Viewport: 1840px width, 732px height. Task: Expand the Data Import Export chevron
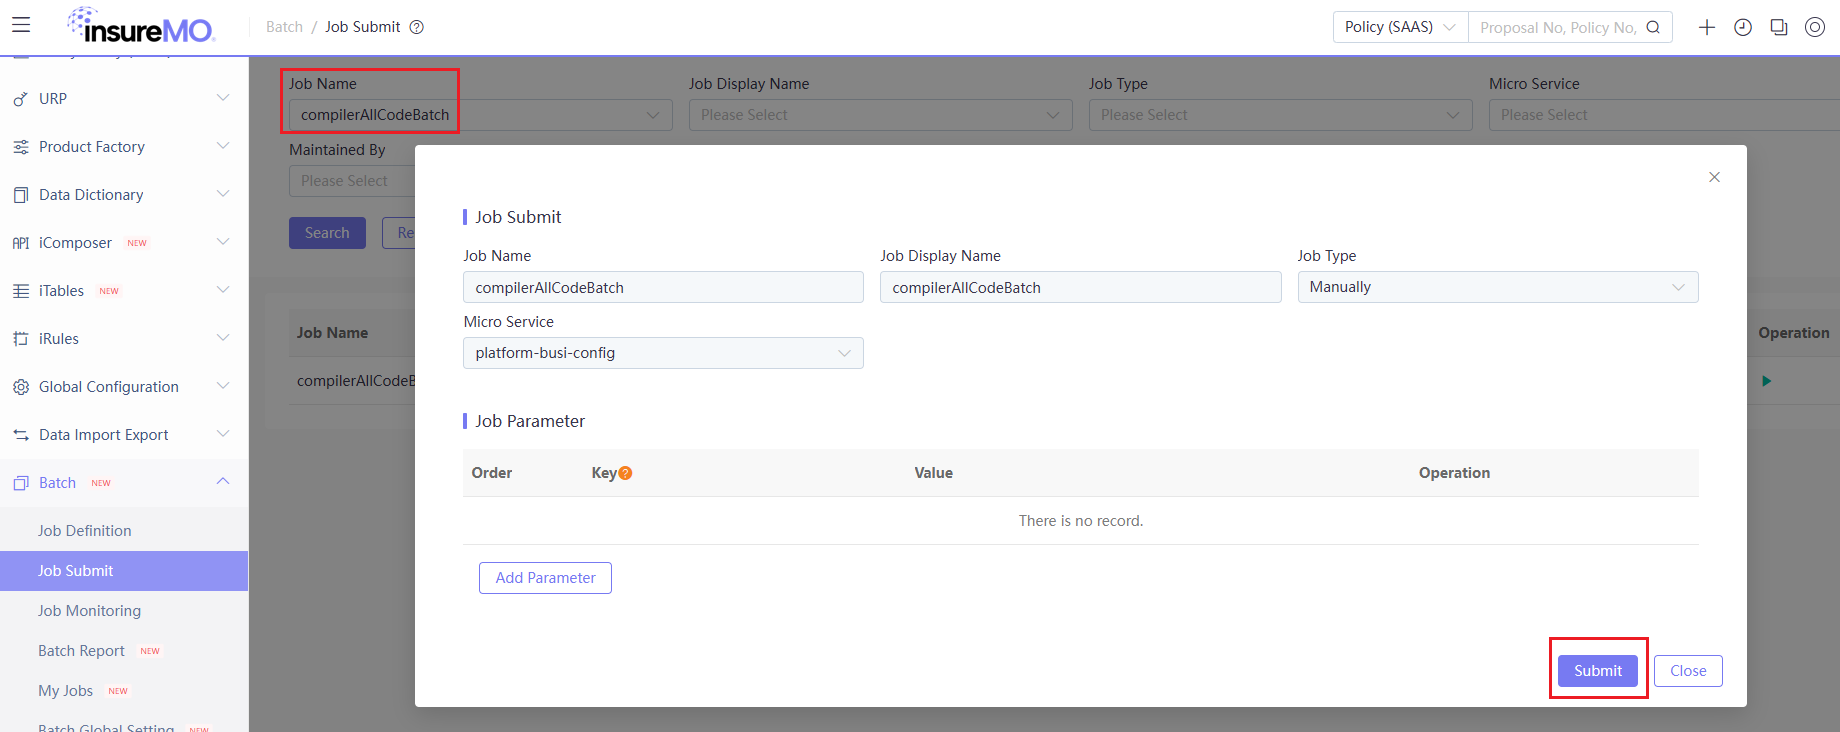[x=223, y=434]
